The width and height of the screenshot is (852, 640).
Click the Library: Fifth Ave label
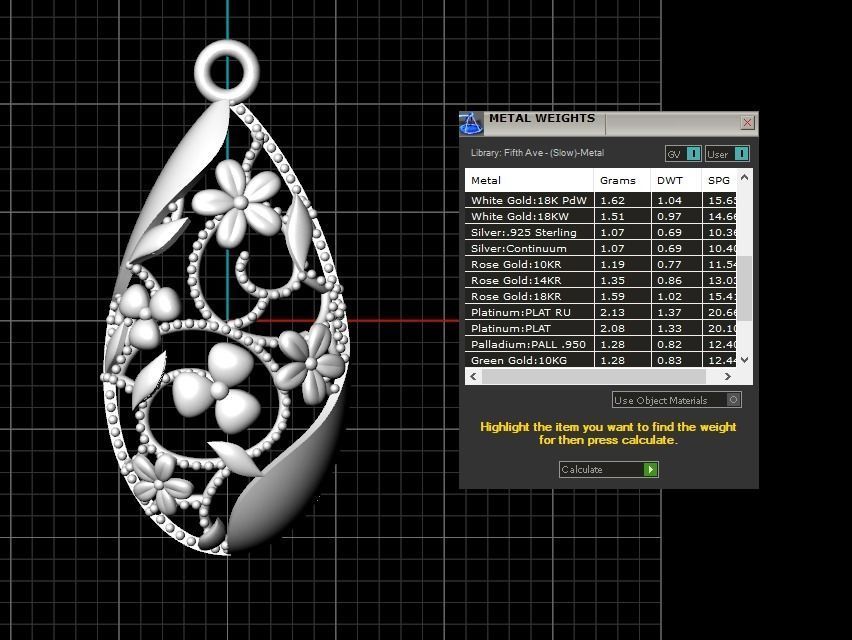click(537, 153)
